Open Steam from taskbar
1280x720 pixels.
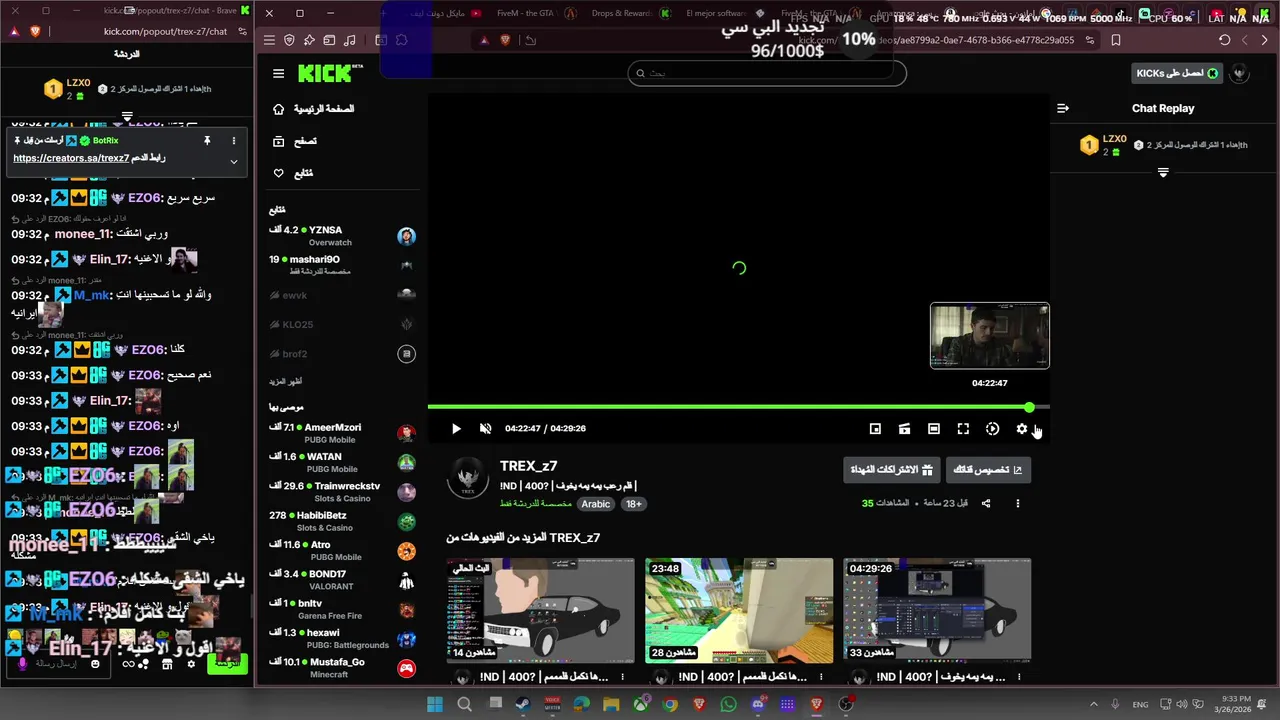[x=523, y=704]
